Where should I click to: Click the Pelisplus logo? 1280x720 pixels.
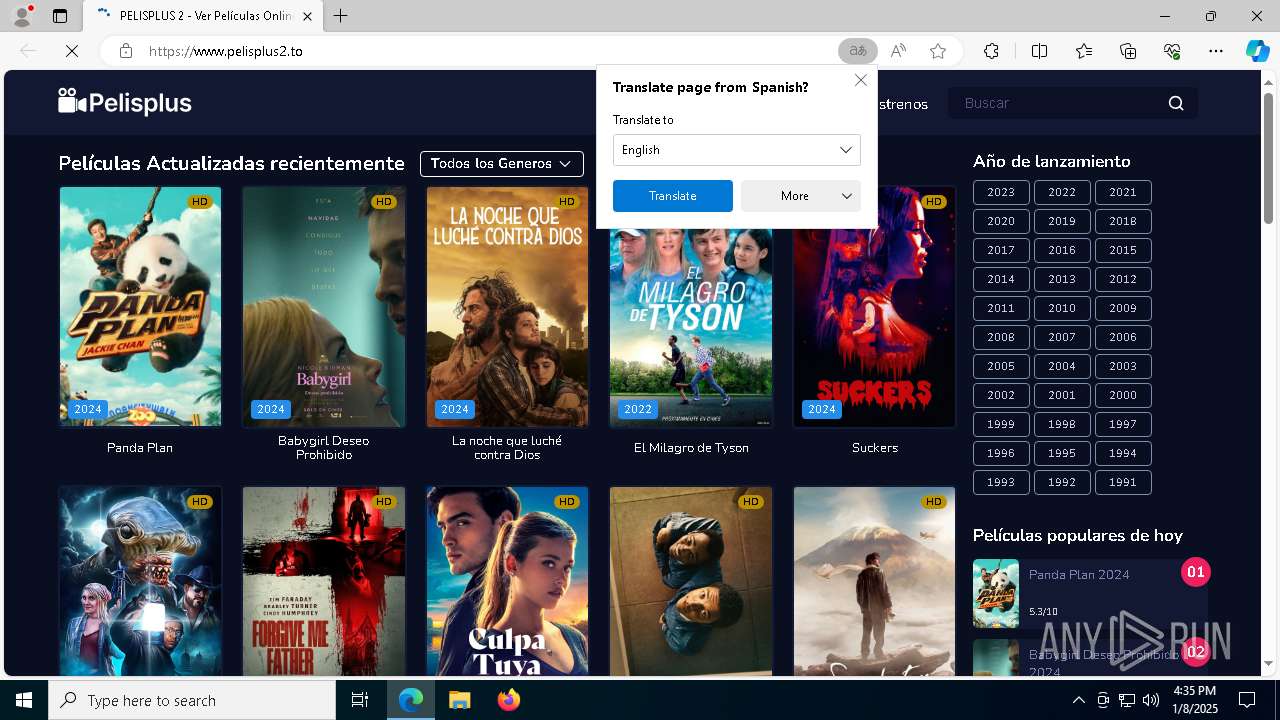pyautogui.click(x=125, y=102)
